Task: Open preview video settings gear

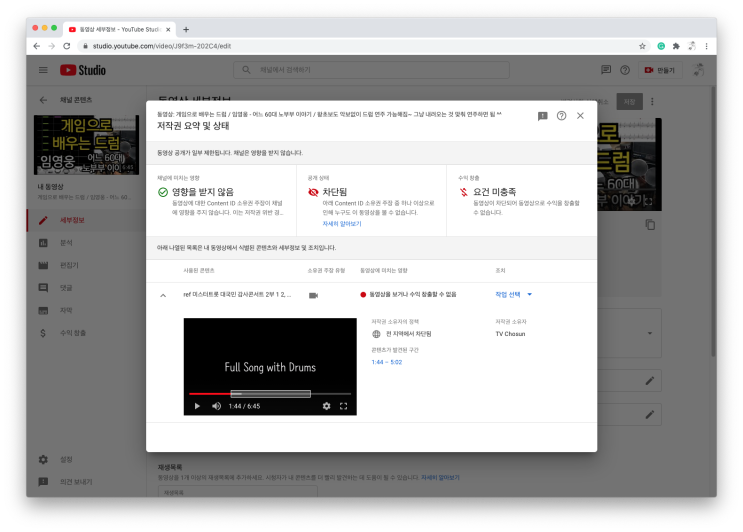Action: point(326,406)
